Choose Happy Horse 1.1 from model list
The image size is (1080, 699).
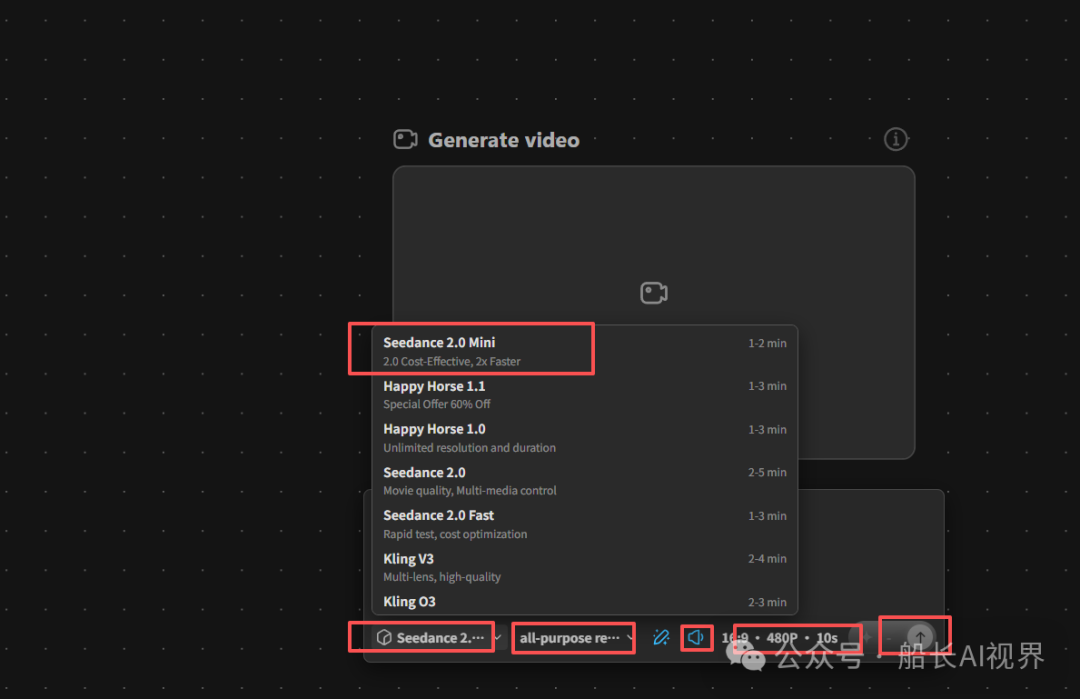(x=584, y=394)
